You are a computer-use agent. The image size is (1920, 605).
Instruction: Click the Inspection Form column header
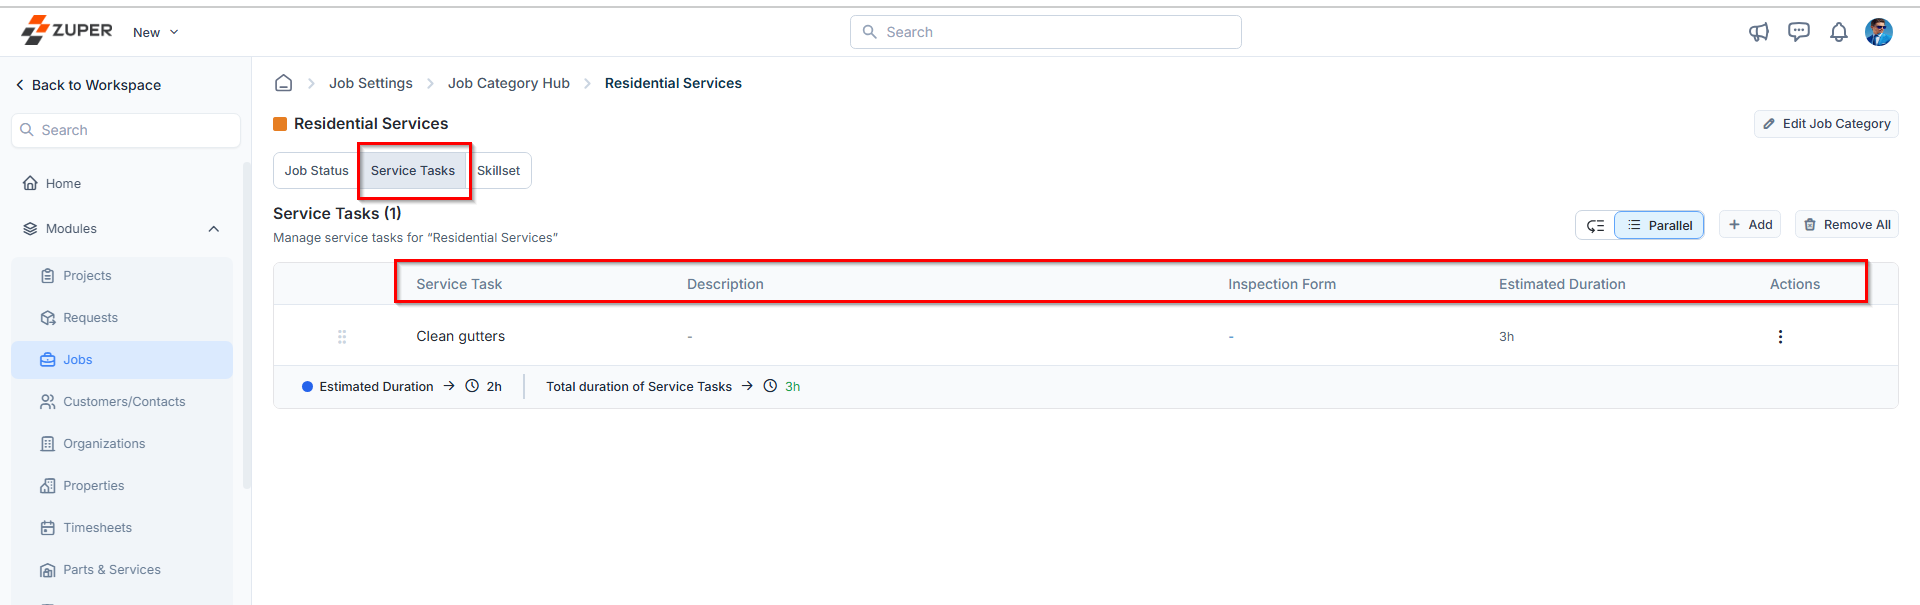coord(1282,284)
